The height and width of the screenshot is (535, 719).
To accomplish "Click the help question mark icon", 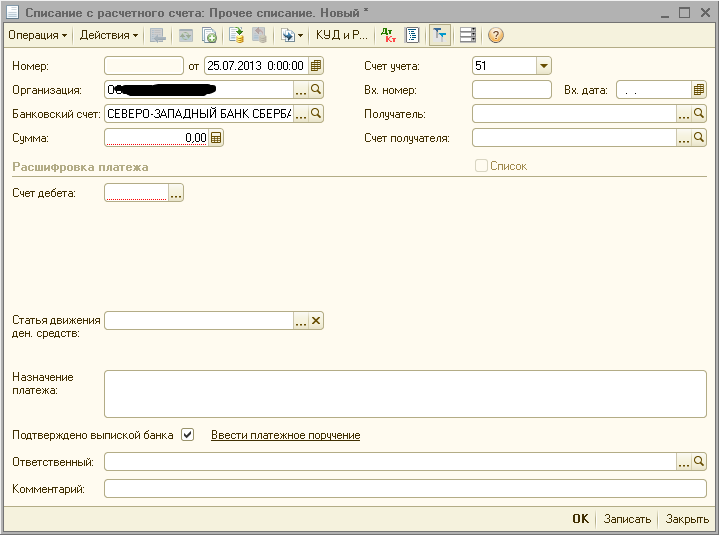I will [x=495, y=35].
